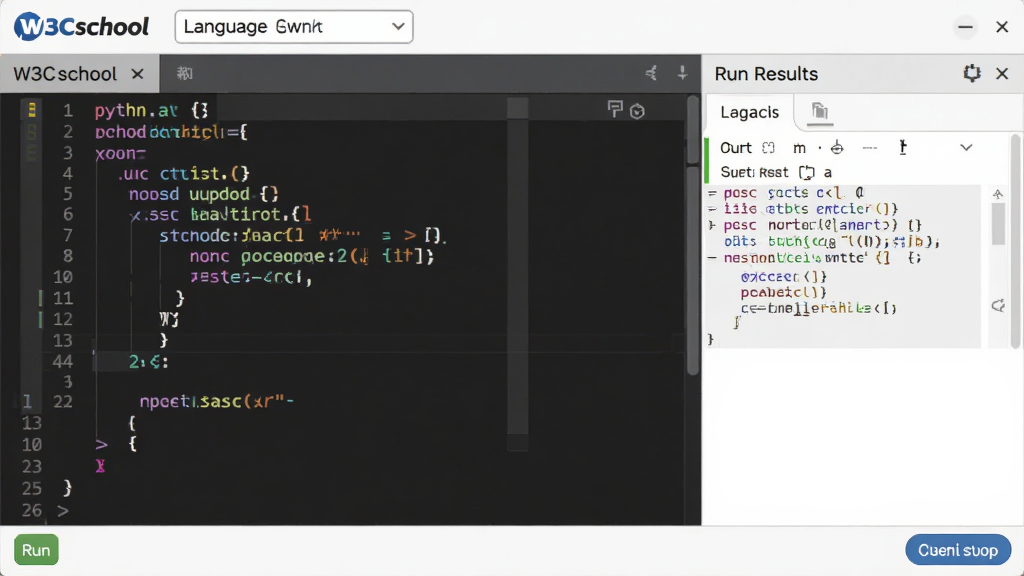Click the bracket icon right of Ourt
The image size is (1024, 576).
[769, 148]
